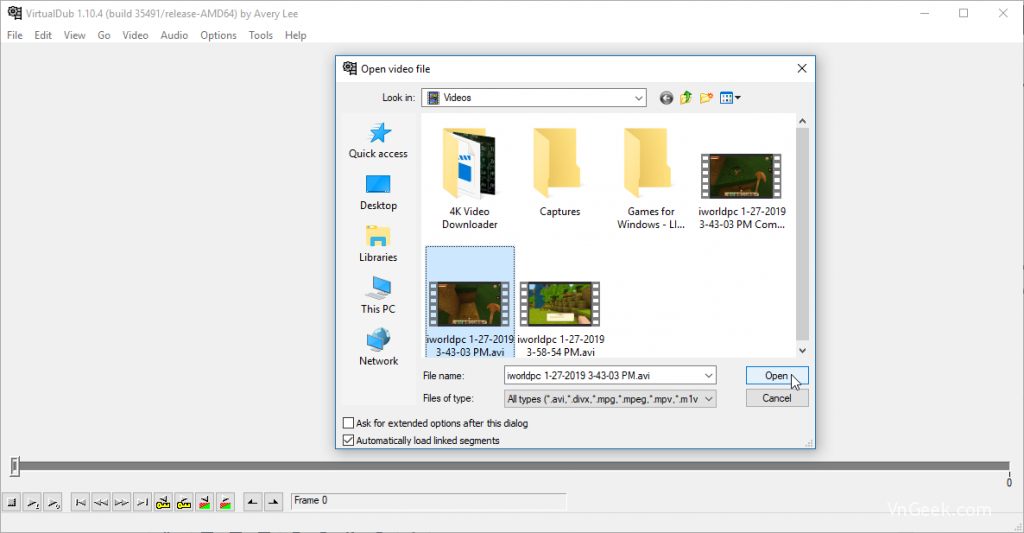
Task: Open the Tools menu
Action: click(x=261, y=35)
